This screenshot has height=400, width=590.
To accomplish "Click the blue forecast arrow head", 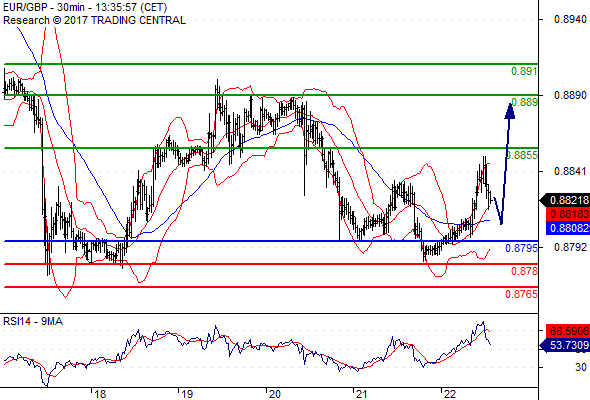I will 509,111.
